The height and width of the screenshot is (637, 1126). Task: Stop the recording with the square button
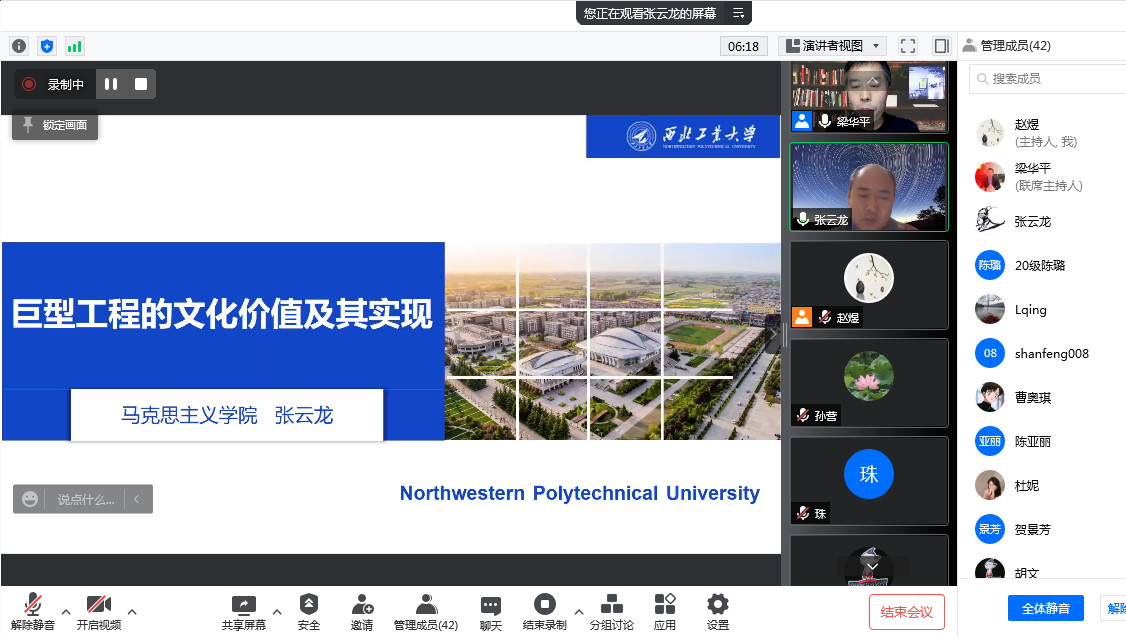pos(141,85)
